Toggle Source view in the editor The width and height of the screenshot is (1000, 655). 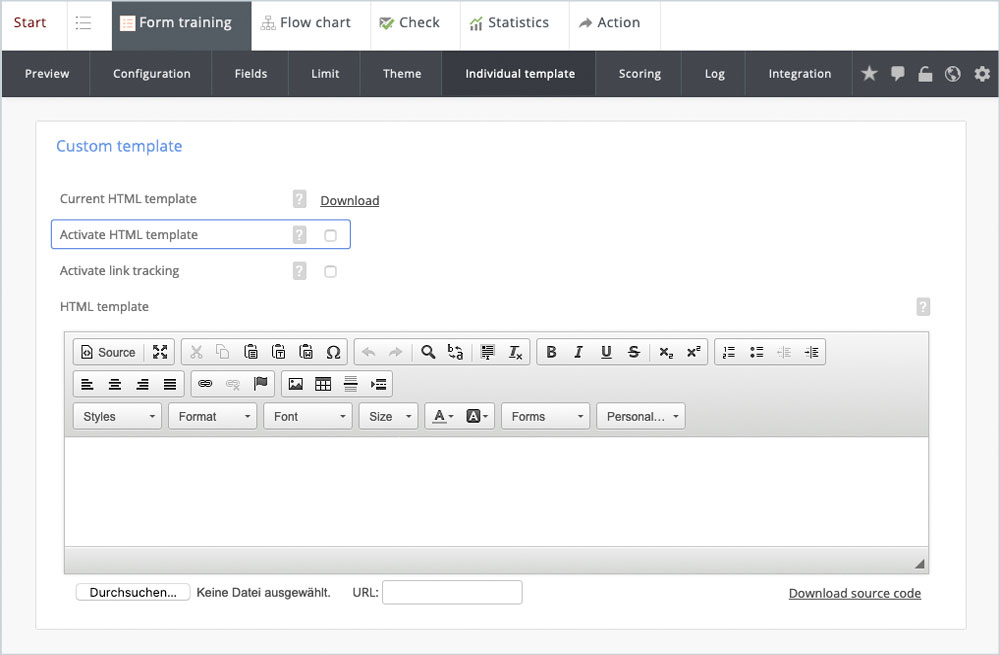[x=108, y=352]
